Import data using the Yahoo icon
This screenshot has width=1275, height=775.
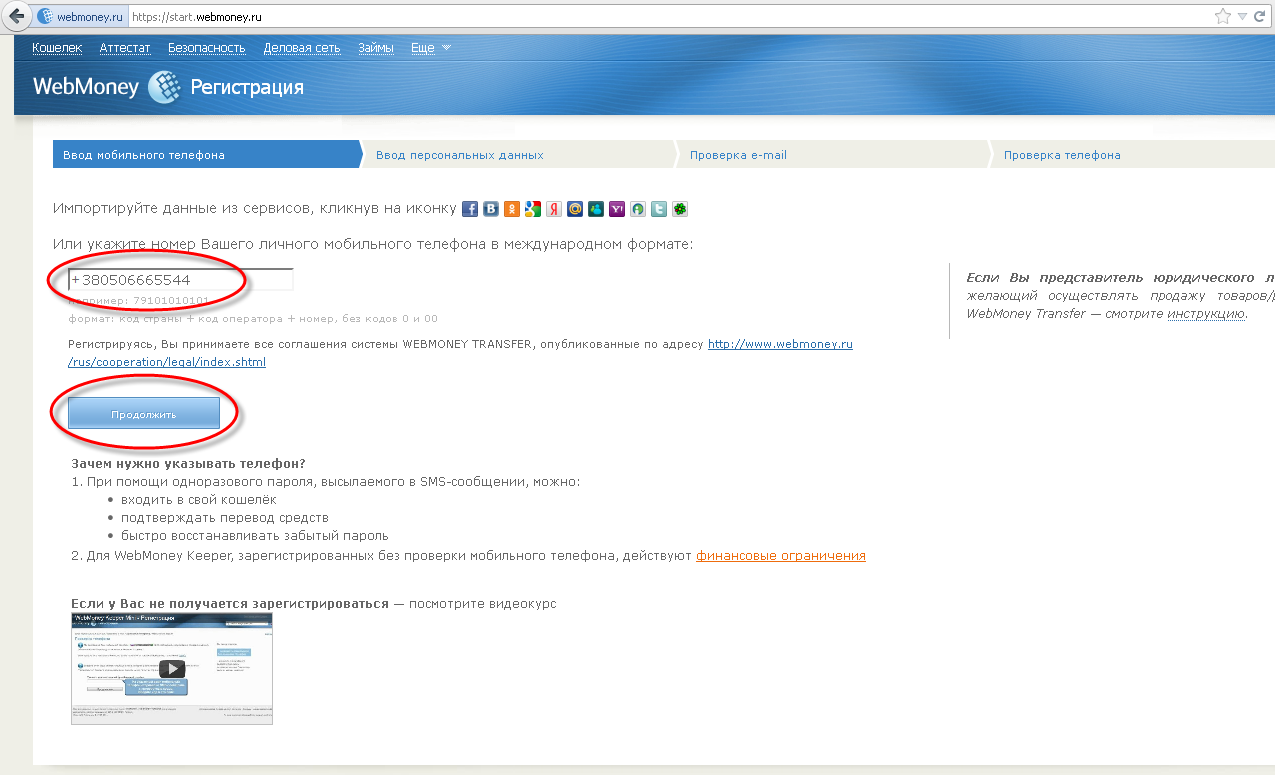(617, 209)
